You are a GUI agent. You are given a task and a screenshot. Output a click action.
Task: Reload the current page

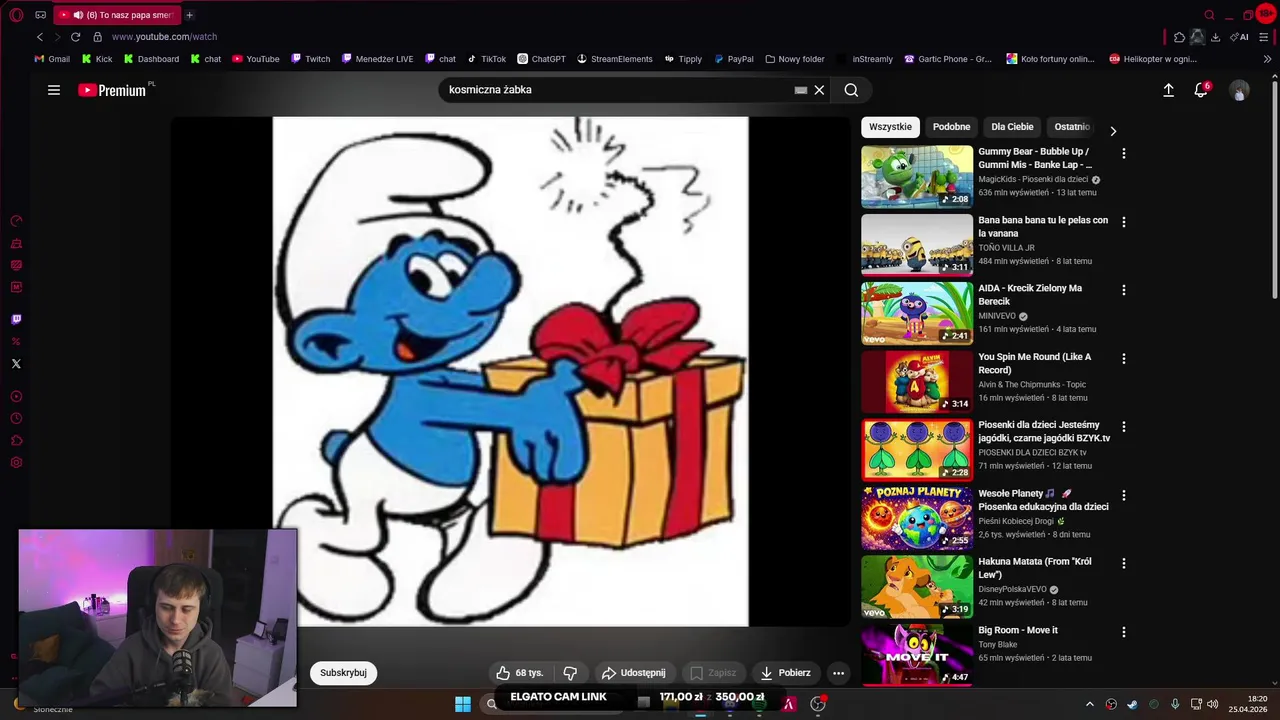[x=75, y=37]
